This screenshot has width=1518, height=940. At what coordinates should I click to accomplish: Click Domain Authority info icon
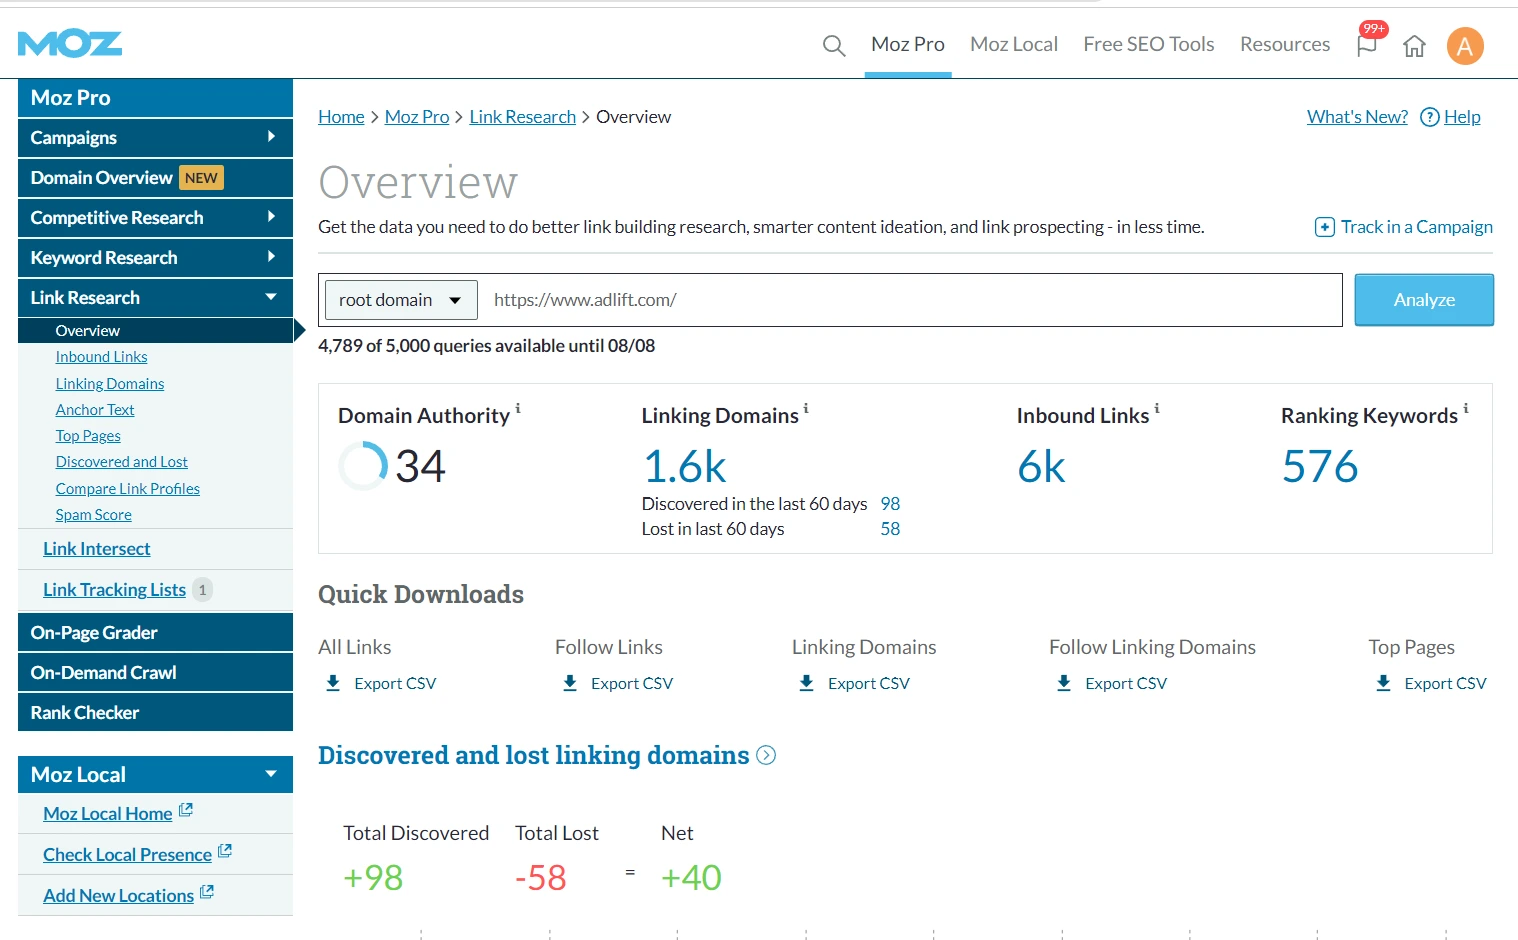[x=518, y=408]
